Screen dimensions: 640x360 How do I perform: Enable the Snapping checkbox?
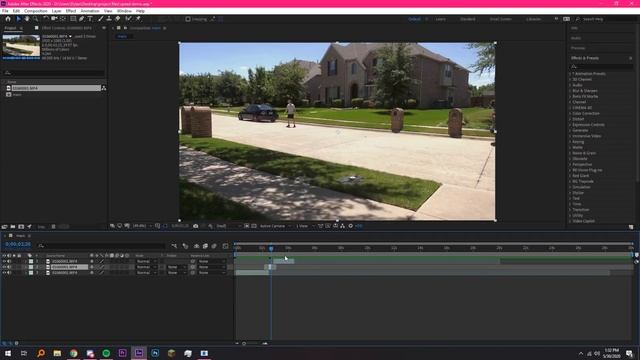(188, 19)
